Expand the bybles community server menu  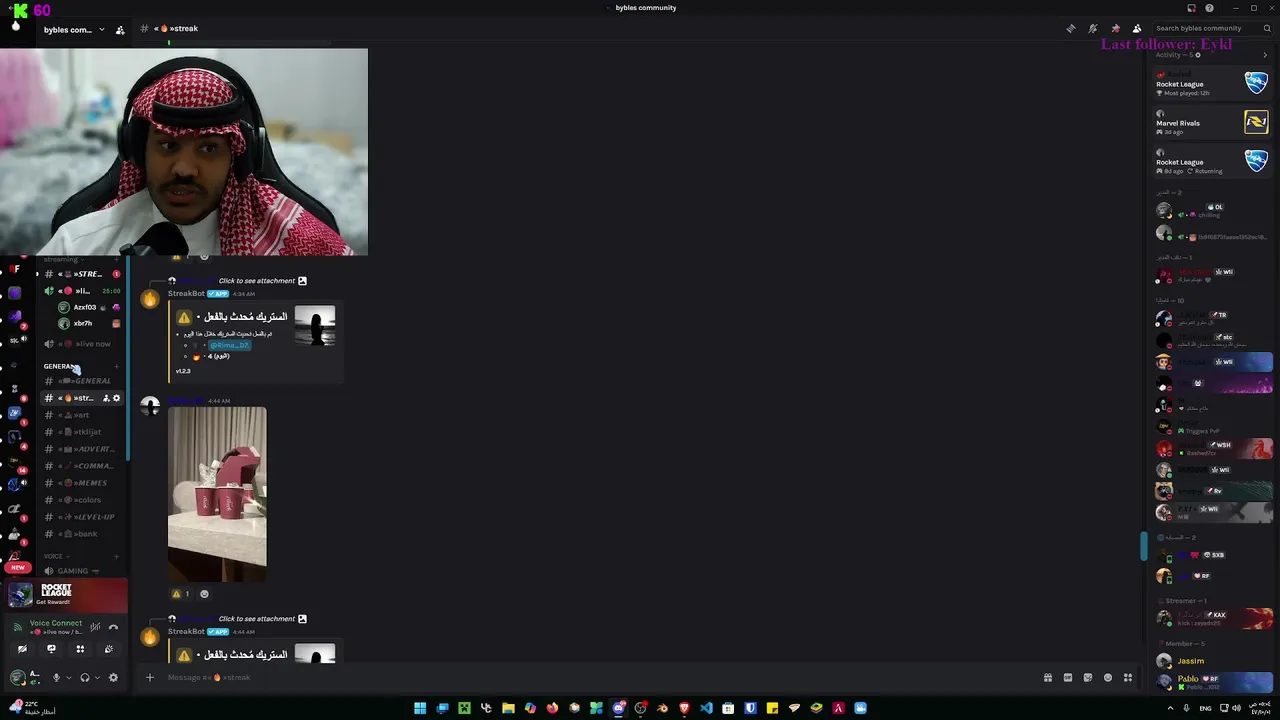click(74, 30)
